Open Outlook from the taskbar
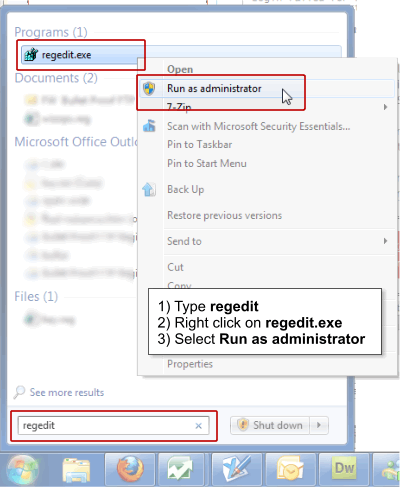 pyautogui.click(x=290, y=469)
